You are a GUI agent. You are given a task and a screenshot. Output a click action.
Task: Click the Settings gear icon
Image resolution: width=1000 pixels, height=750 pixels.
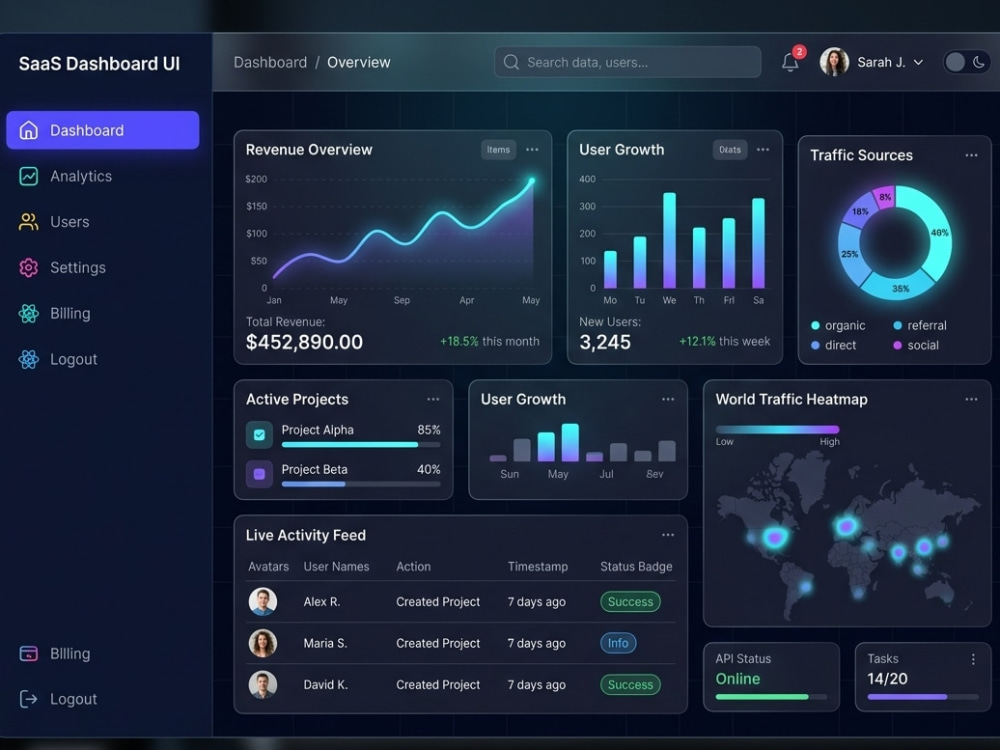pos(29,268)
